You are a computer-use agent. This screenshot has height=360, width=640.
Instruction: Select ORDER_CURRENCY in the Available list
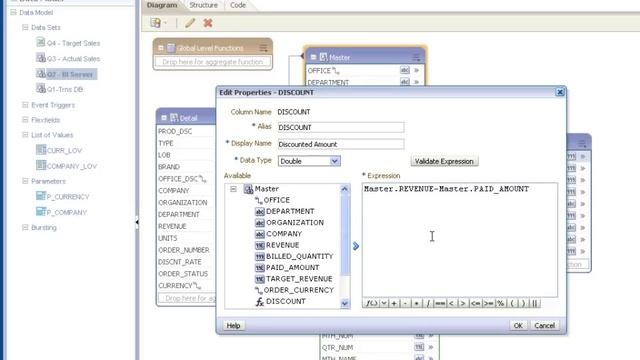pyautogui.click(x=298, y=290)
